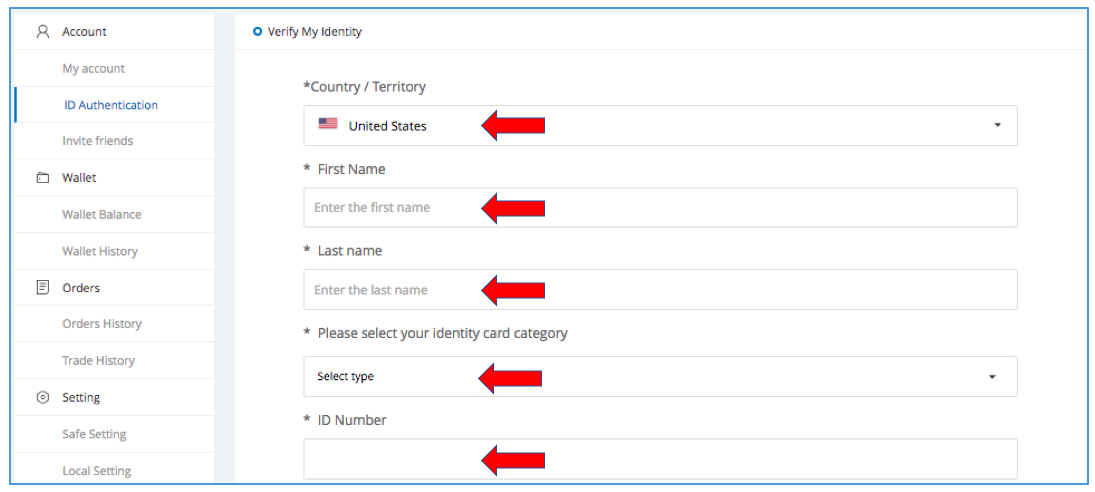Click the First Name input field
This screenshot has height=492, width=1095.
coord(660,208)
